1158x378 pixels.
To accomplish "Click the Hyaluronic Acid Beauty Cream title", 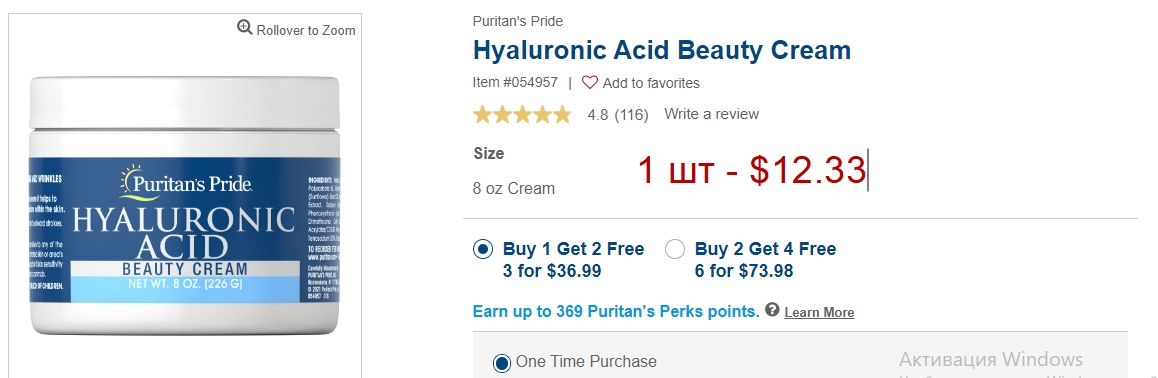I will (662, 50).
